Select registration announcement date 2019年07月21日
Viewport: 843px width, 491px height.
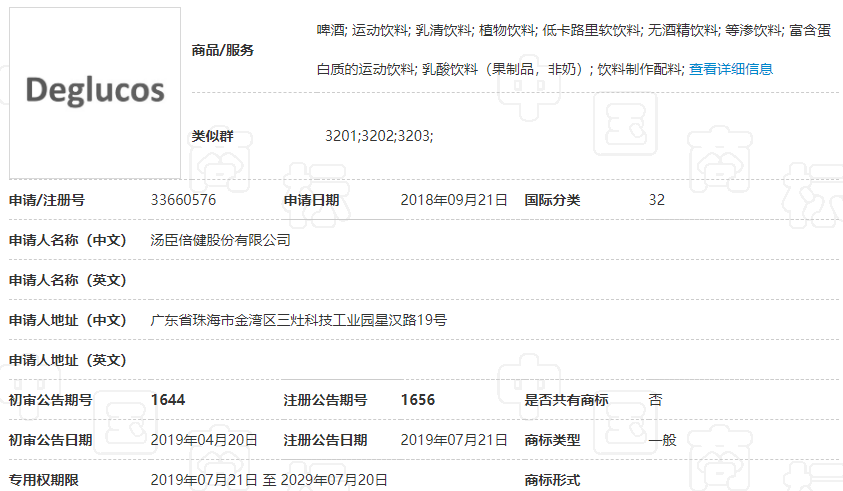pos(454,440)
